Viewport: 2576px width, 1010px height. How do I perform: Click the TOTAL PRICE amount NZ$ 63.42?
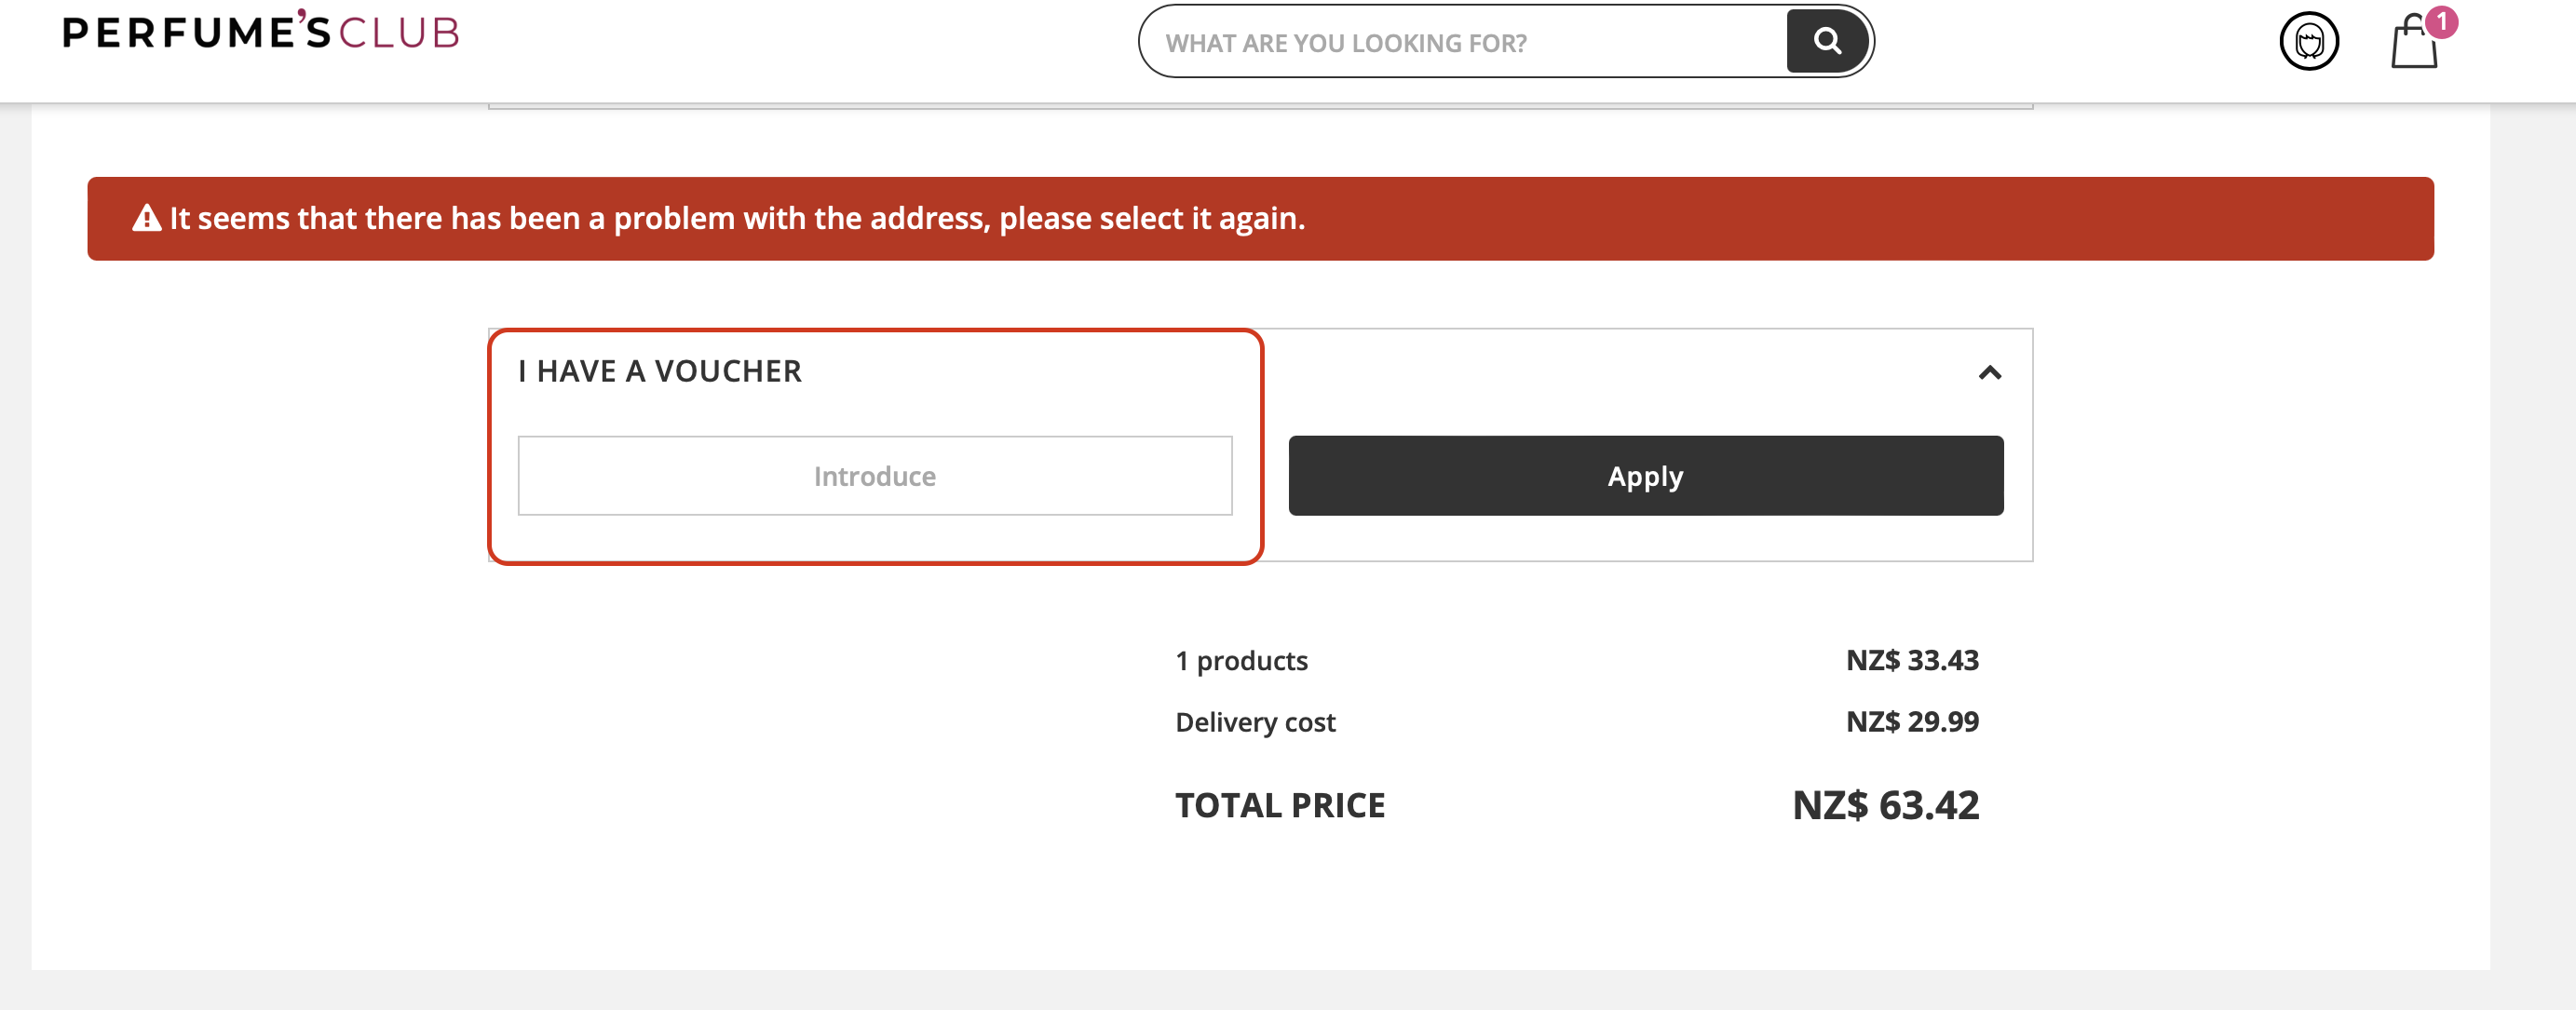coord(1884,805)
